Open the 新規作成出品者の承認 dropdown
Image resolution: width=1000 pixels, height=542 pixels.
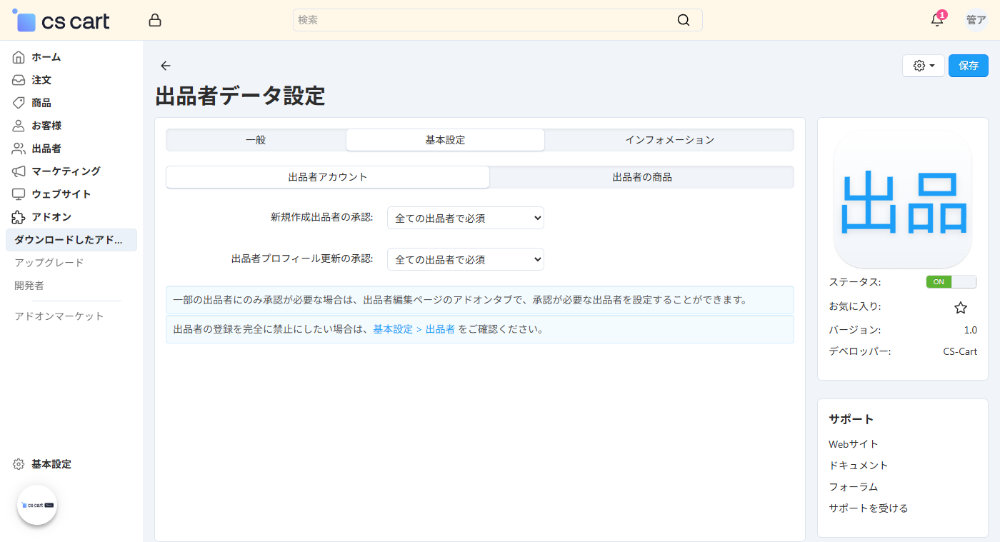(x=466, y=218)
